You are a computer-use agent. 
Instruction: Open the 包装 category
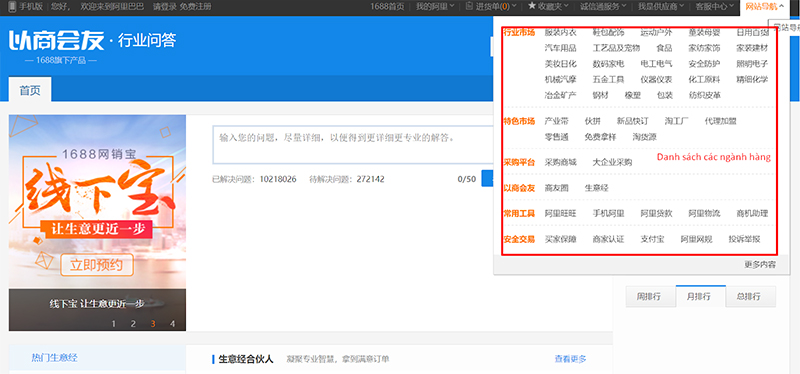tap(664, 95)
